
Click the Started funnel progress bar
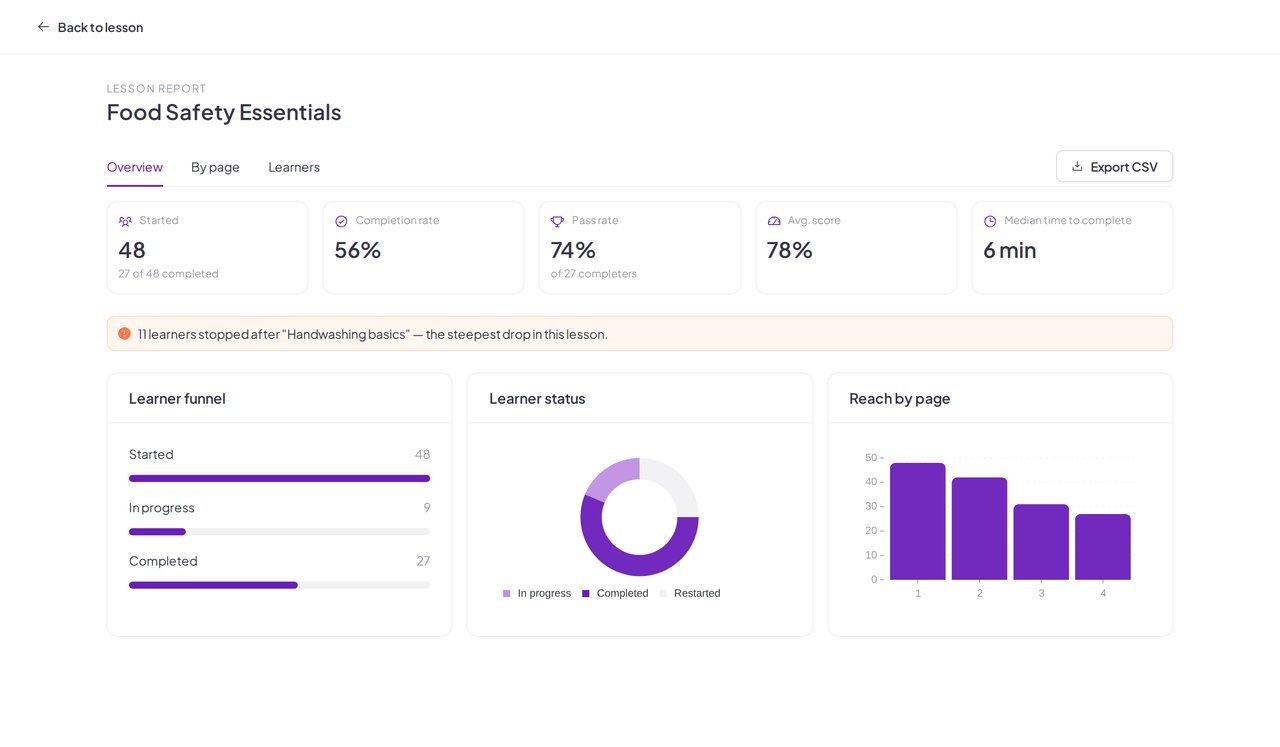point(279,478)
